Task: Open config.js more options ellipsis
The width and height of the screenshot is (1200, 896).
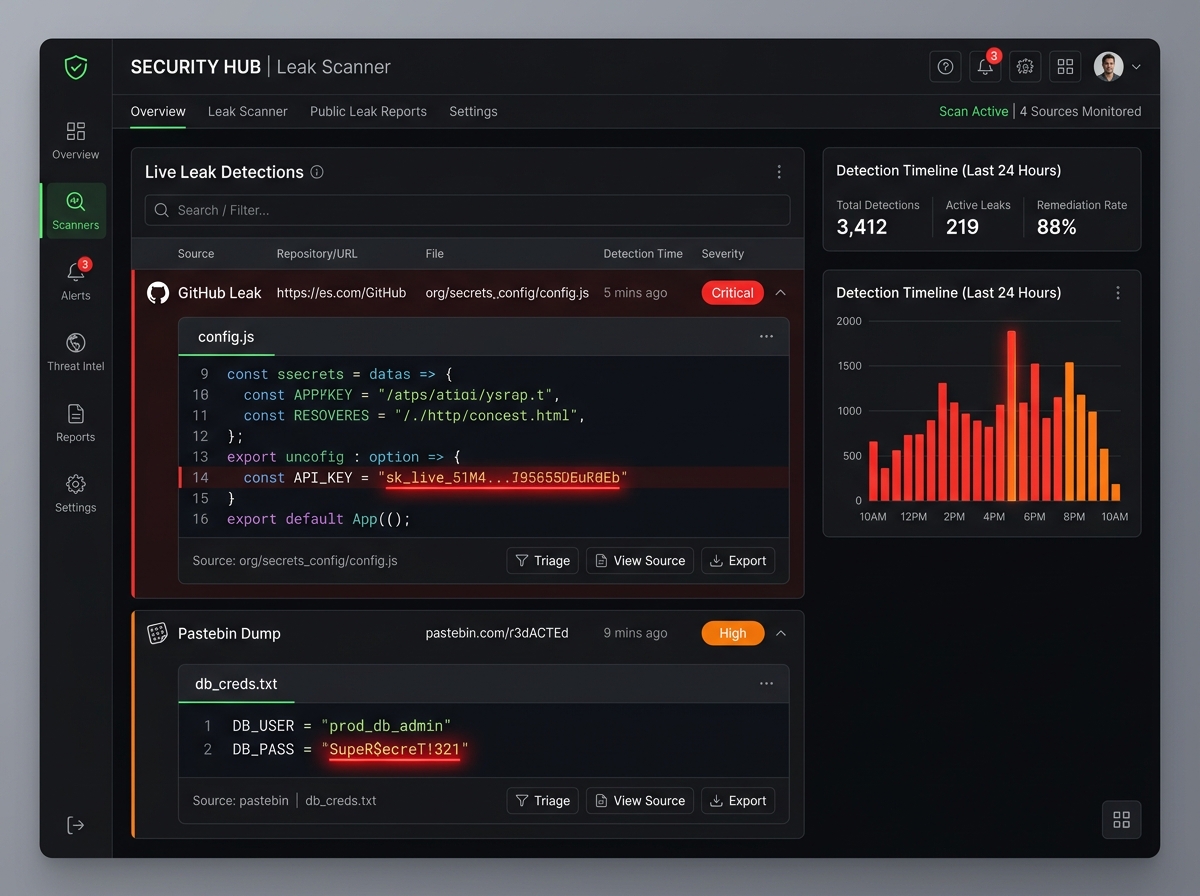Action: point(766,337)
